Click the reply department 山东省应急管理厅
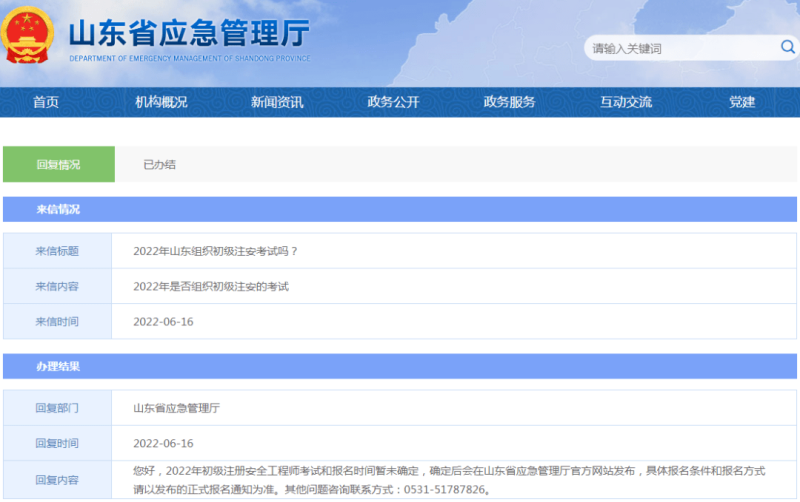This screenshot has height=502, width=800. pyautogui.click(x=176, y=408)
